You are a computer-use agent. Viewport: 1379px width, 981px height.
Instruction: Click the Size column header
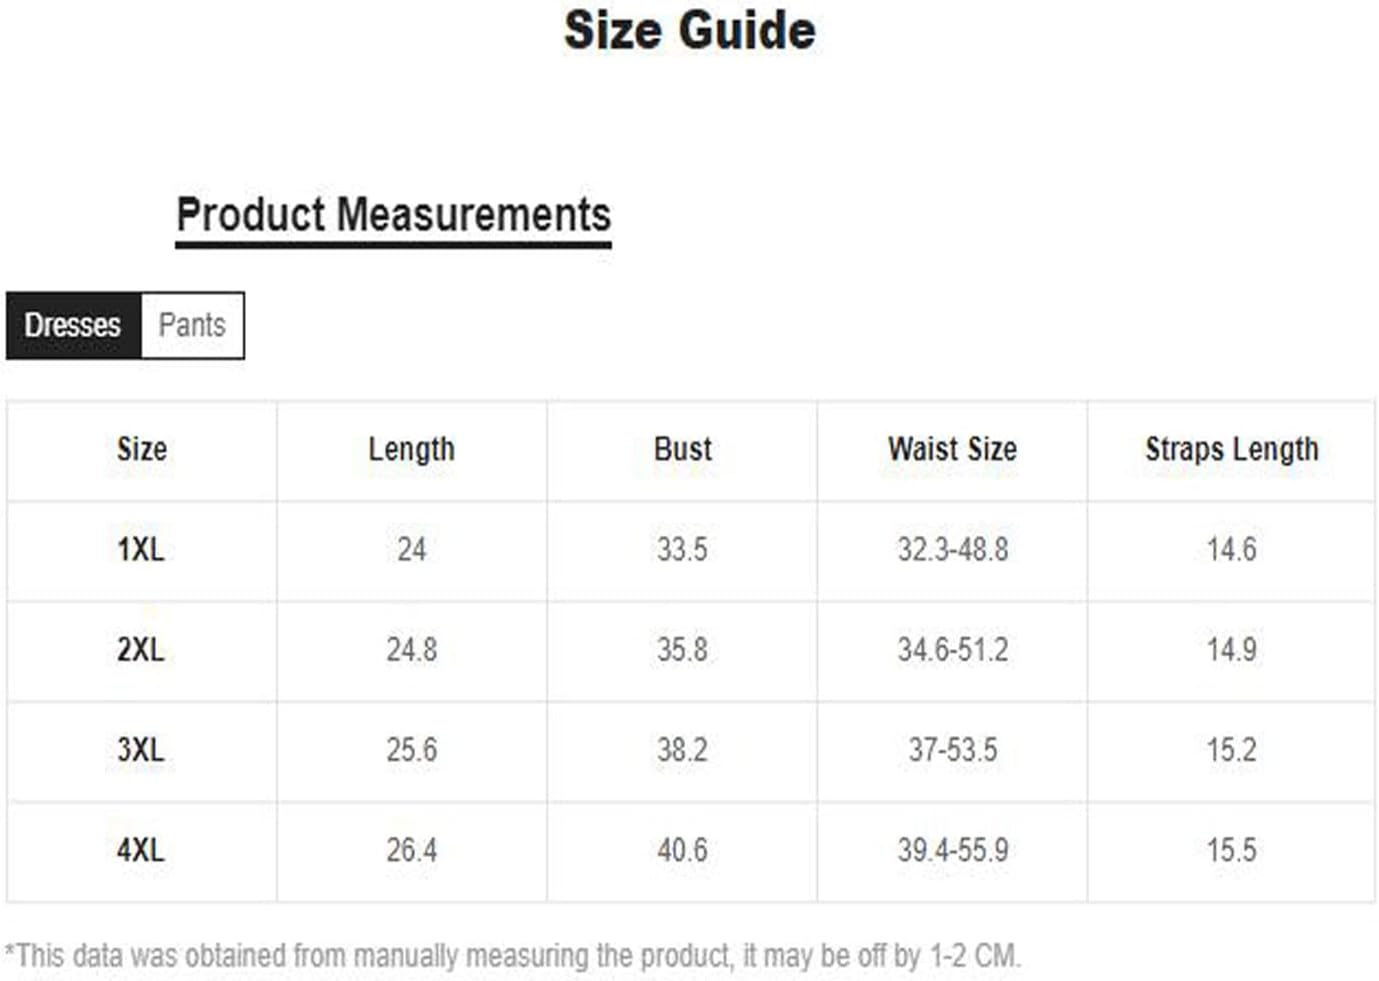[142, 449]
